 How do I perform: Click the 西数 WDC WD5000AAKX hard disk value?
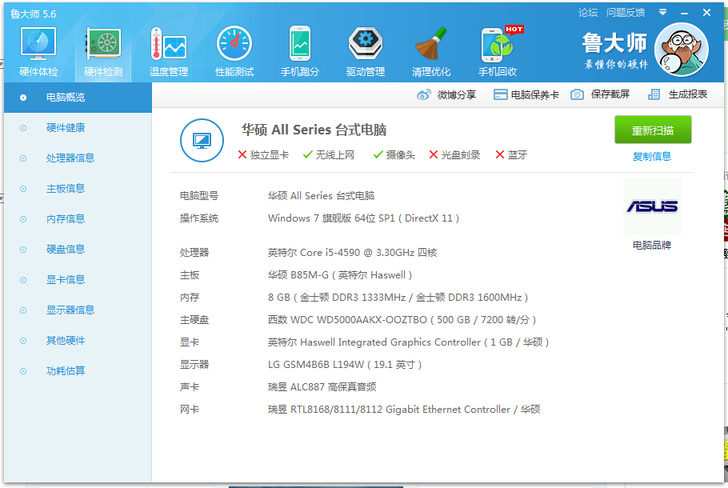click(x=402, y=320)
